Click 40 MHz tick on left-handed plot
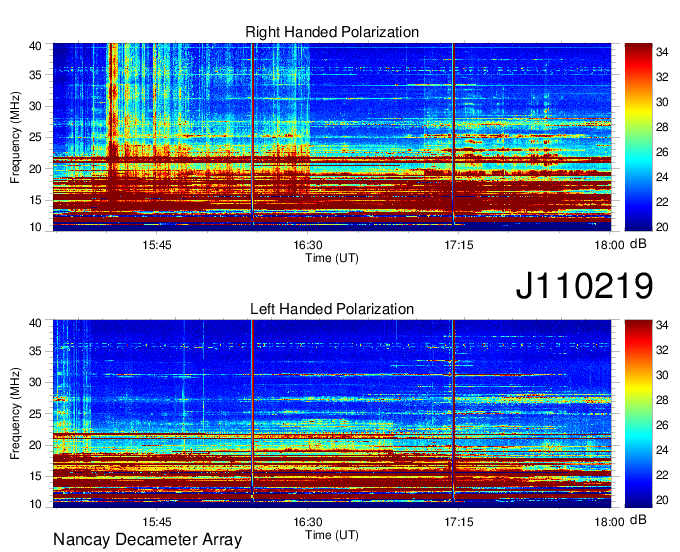680x552 pixels. [x=35, y=323]
